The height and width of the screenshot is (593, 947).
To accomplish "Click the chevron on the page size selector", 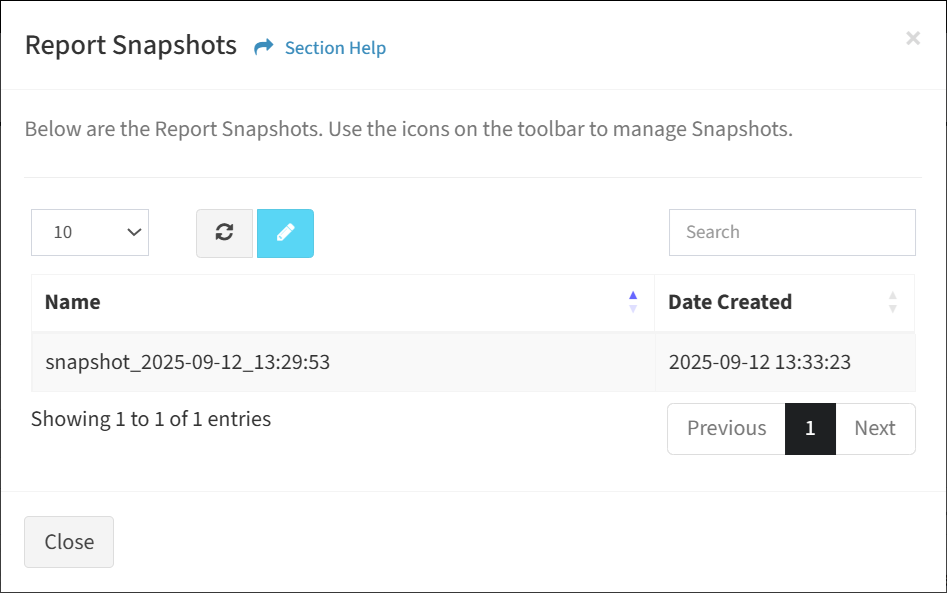I will (134, 232).
